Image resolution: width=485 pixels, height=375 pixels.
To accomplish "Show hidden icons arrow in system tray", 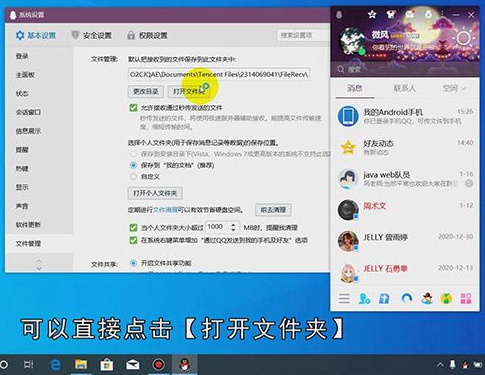I will (440, 365).
